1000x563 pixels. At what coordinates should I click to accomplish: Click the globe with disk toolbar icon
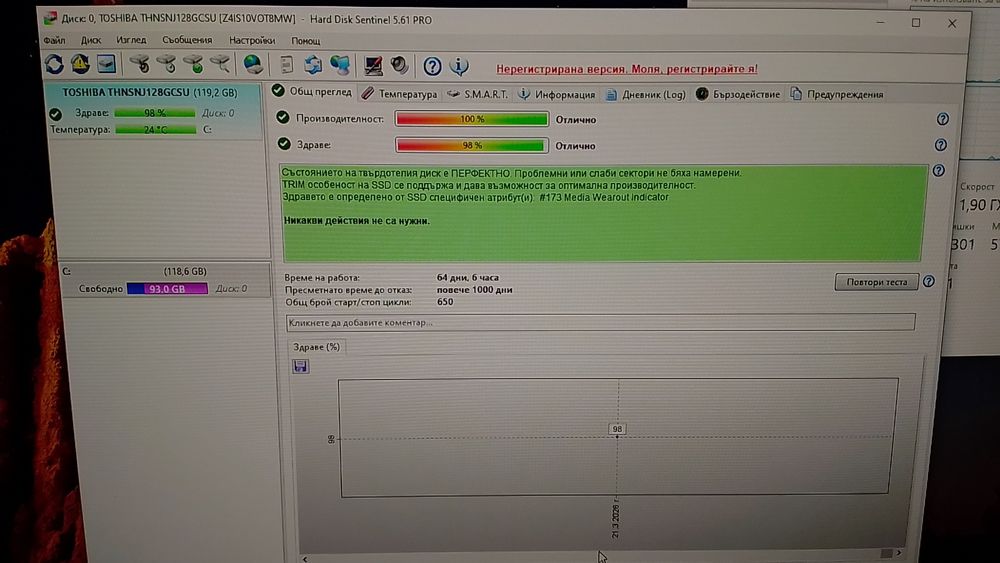pos(253,64)
